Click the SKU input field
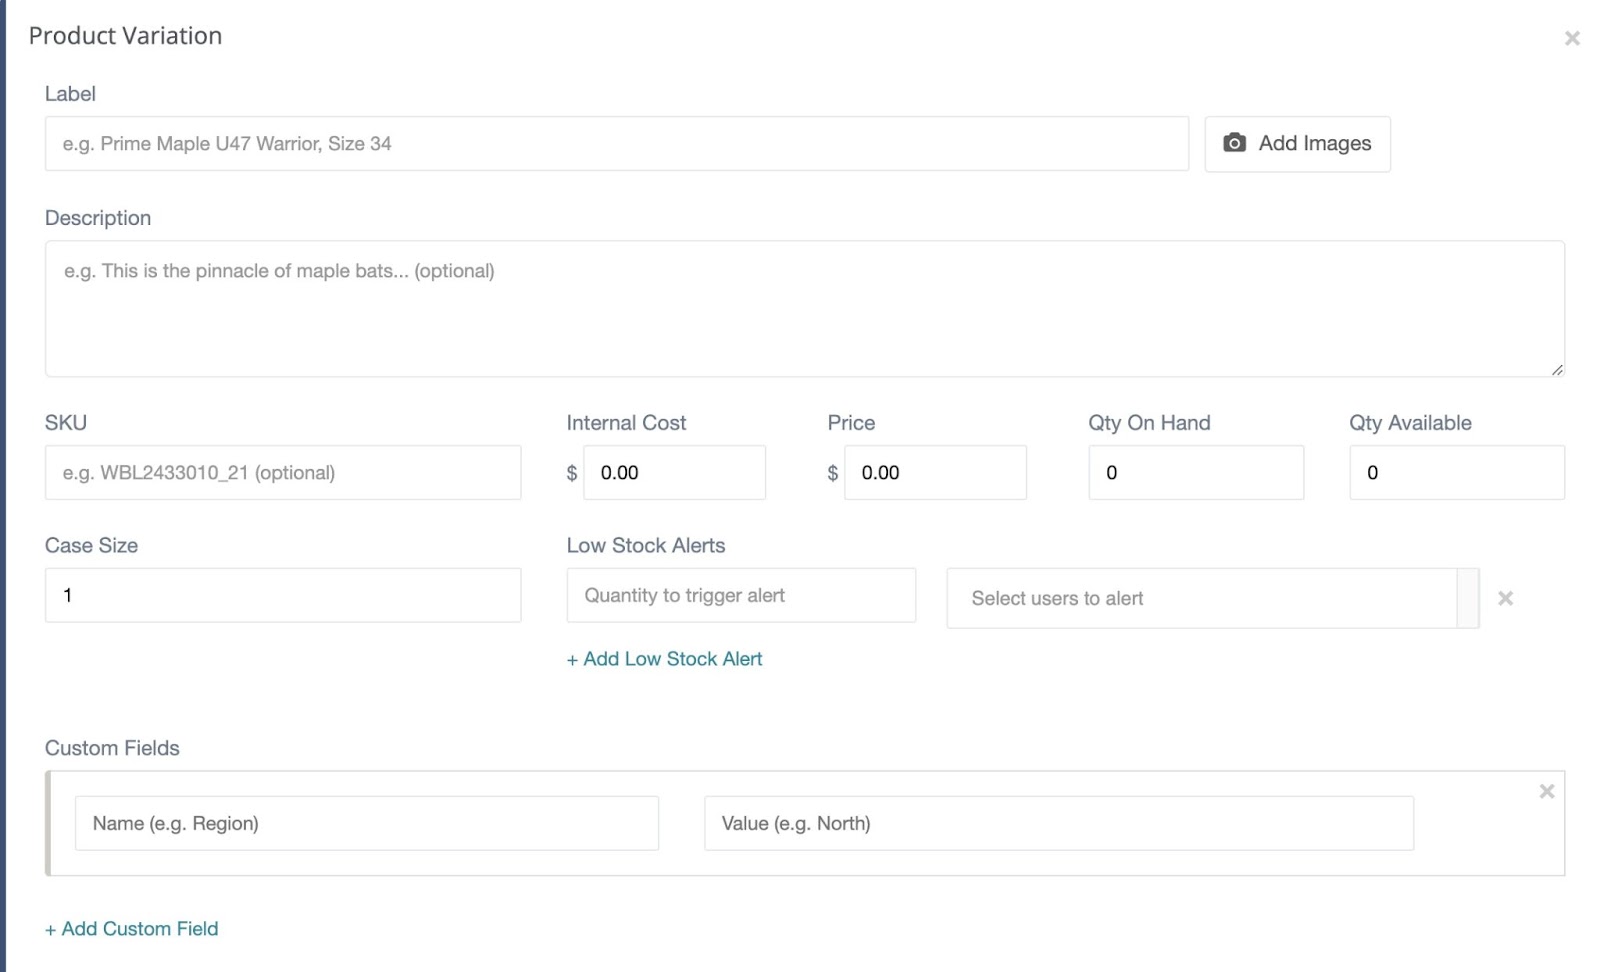The image size is (1600, 972). (283, 472)
